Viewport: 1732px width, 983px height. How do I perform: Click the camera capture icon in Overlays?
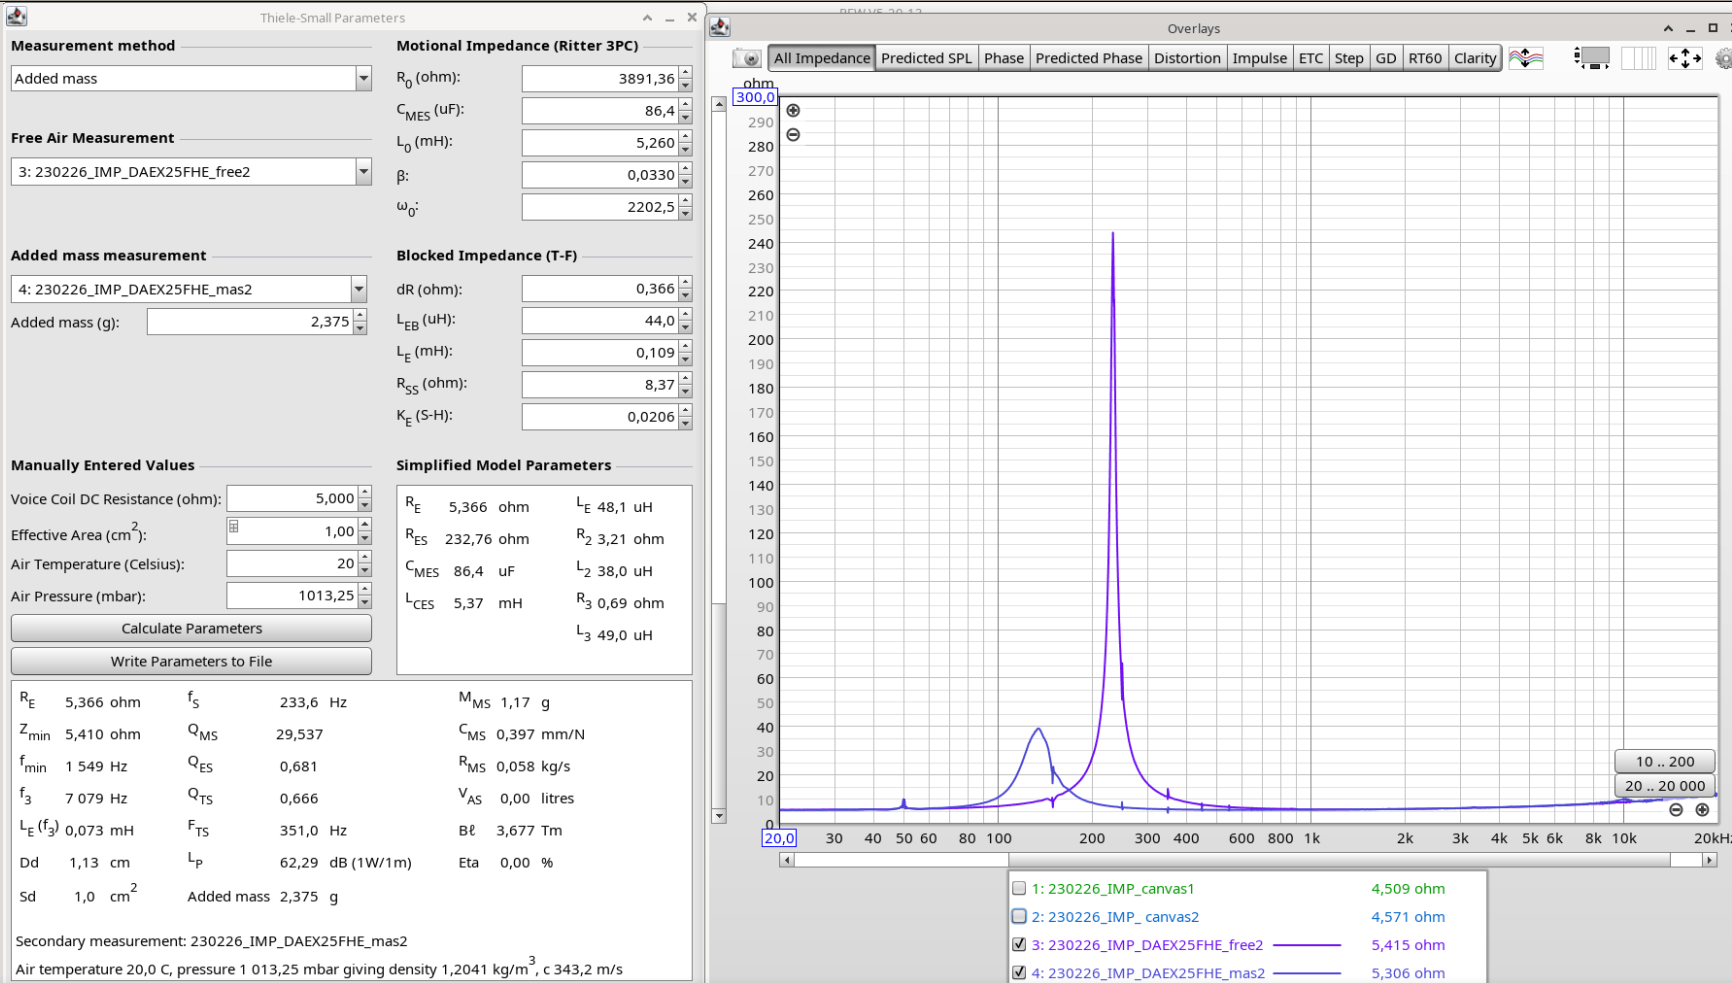click(x=747, y=58)
